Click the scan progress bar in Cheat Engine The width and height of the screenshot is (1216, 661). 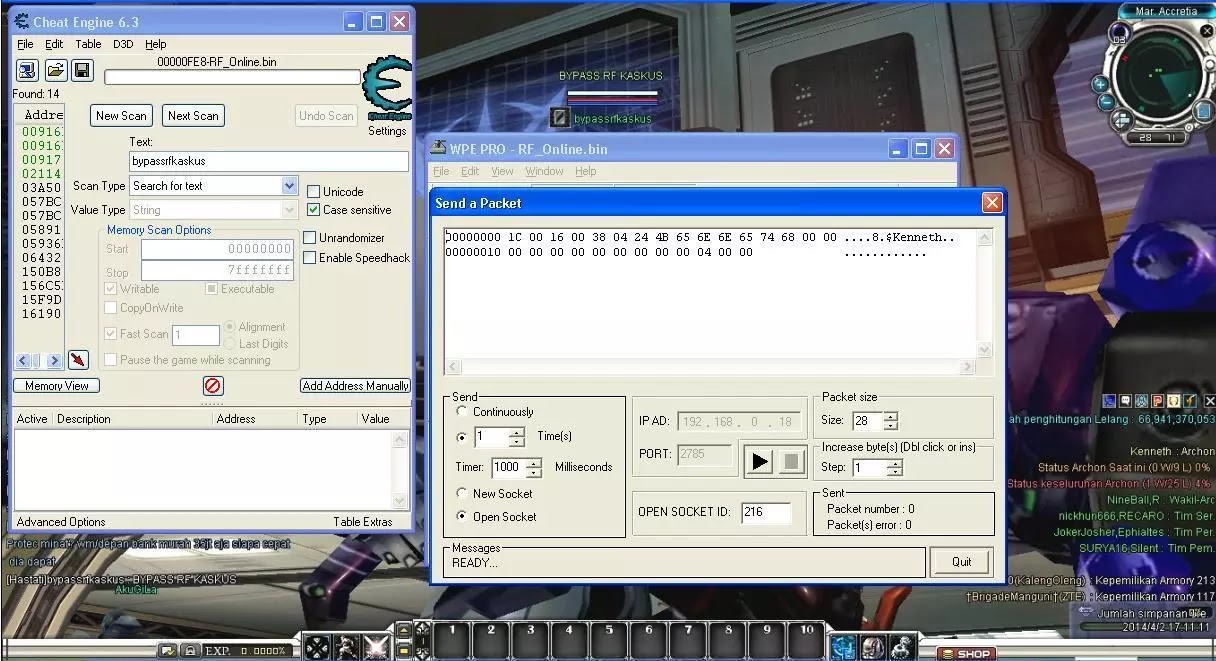pos(232,77)
